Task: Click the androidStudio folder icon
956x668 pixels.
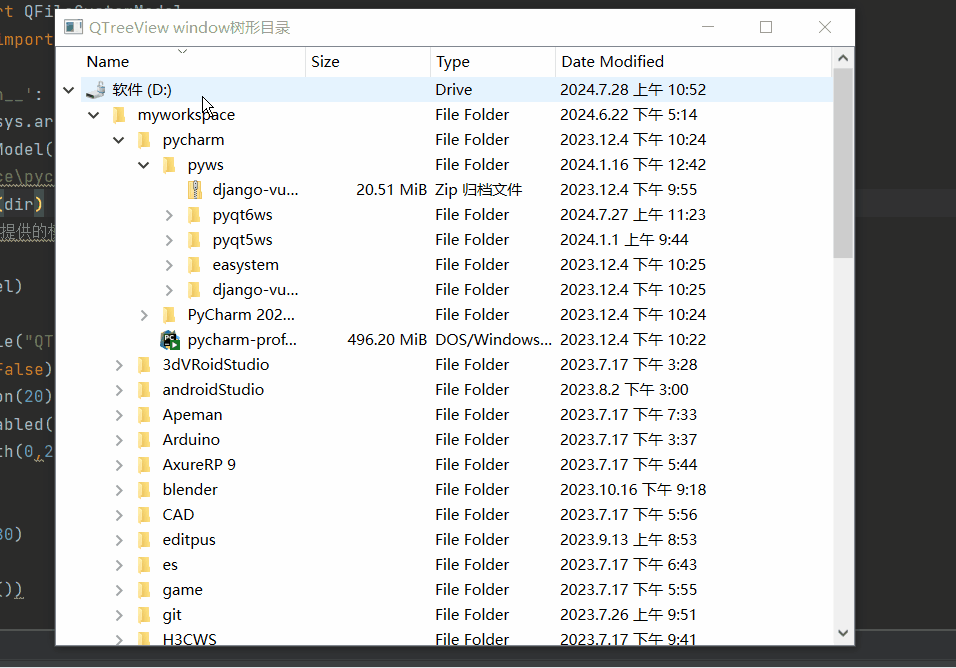Action: pyautogui.click(x=144, y=389)
